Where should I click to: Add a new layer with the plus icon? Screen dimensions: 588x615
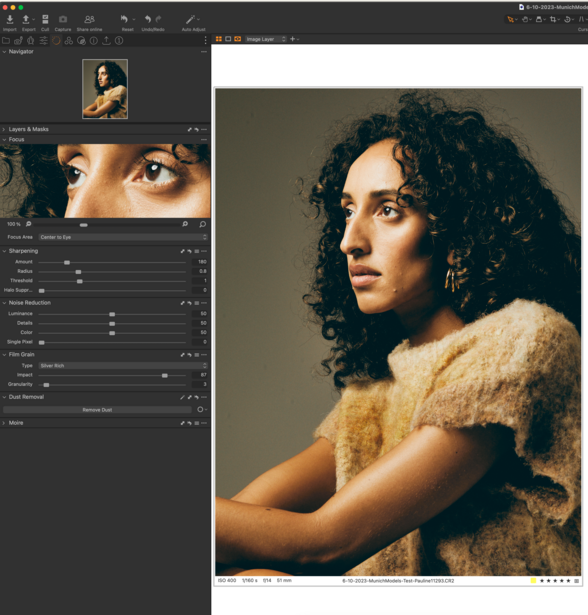click(x=292, y=39)
